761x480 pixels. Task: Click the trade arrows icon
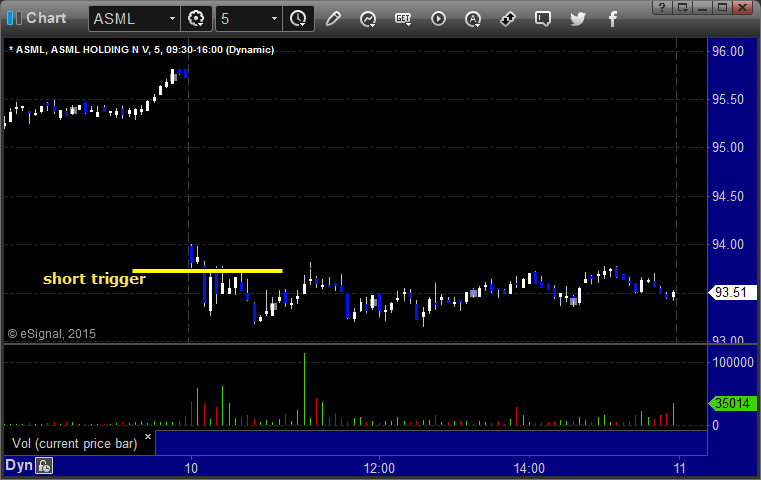pyautogui.click(x=508, y=19)
